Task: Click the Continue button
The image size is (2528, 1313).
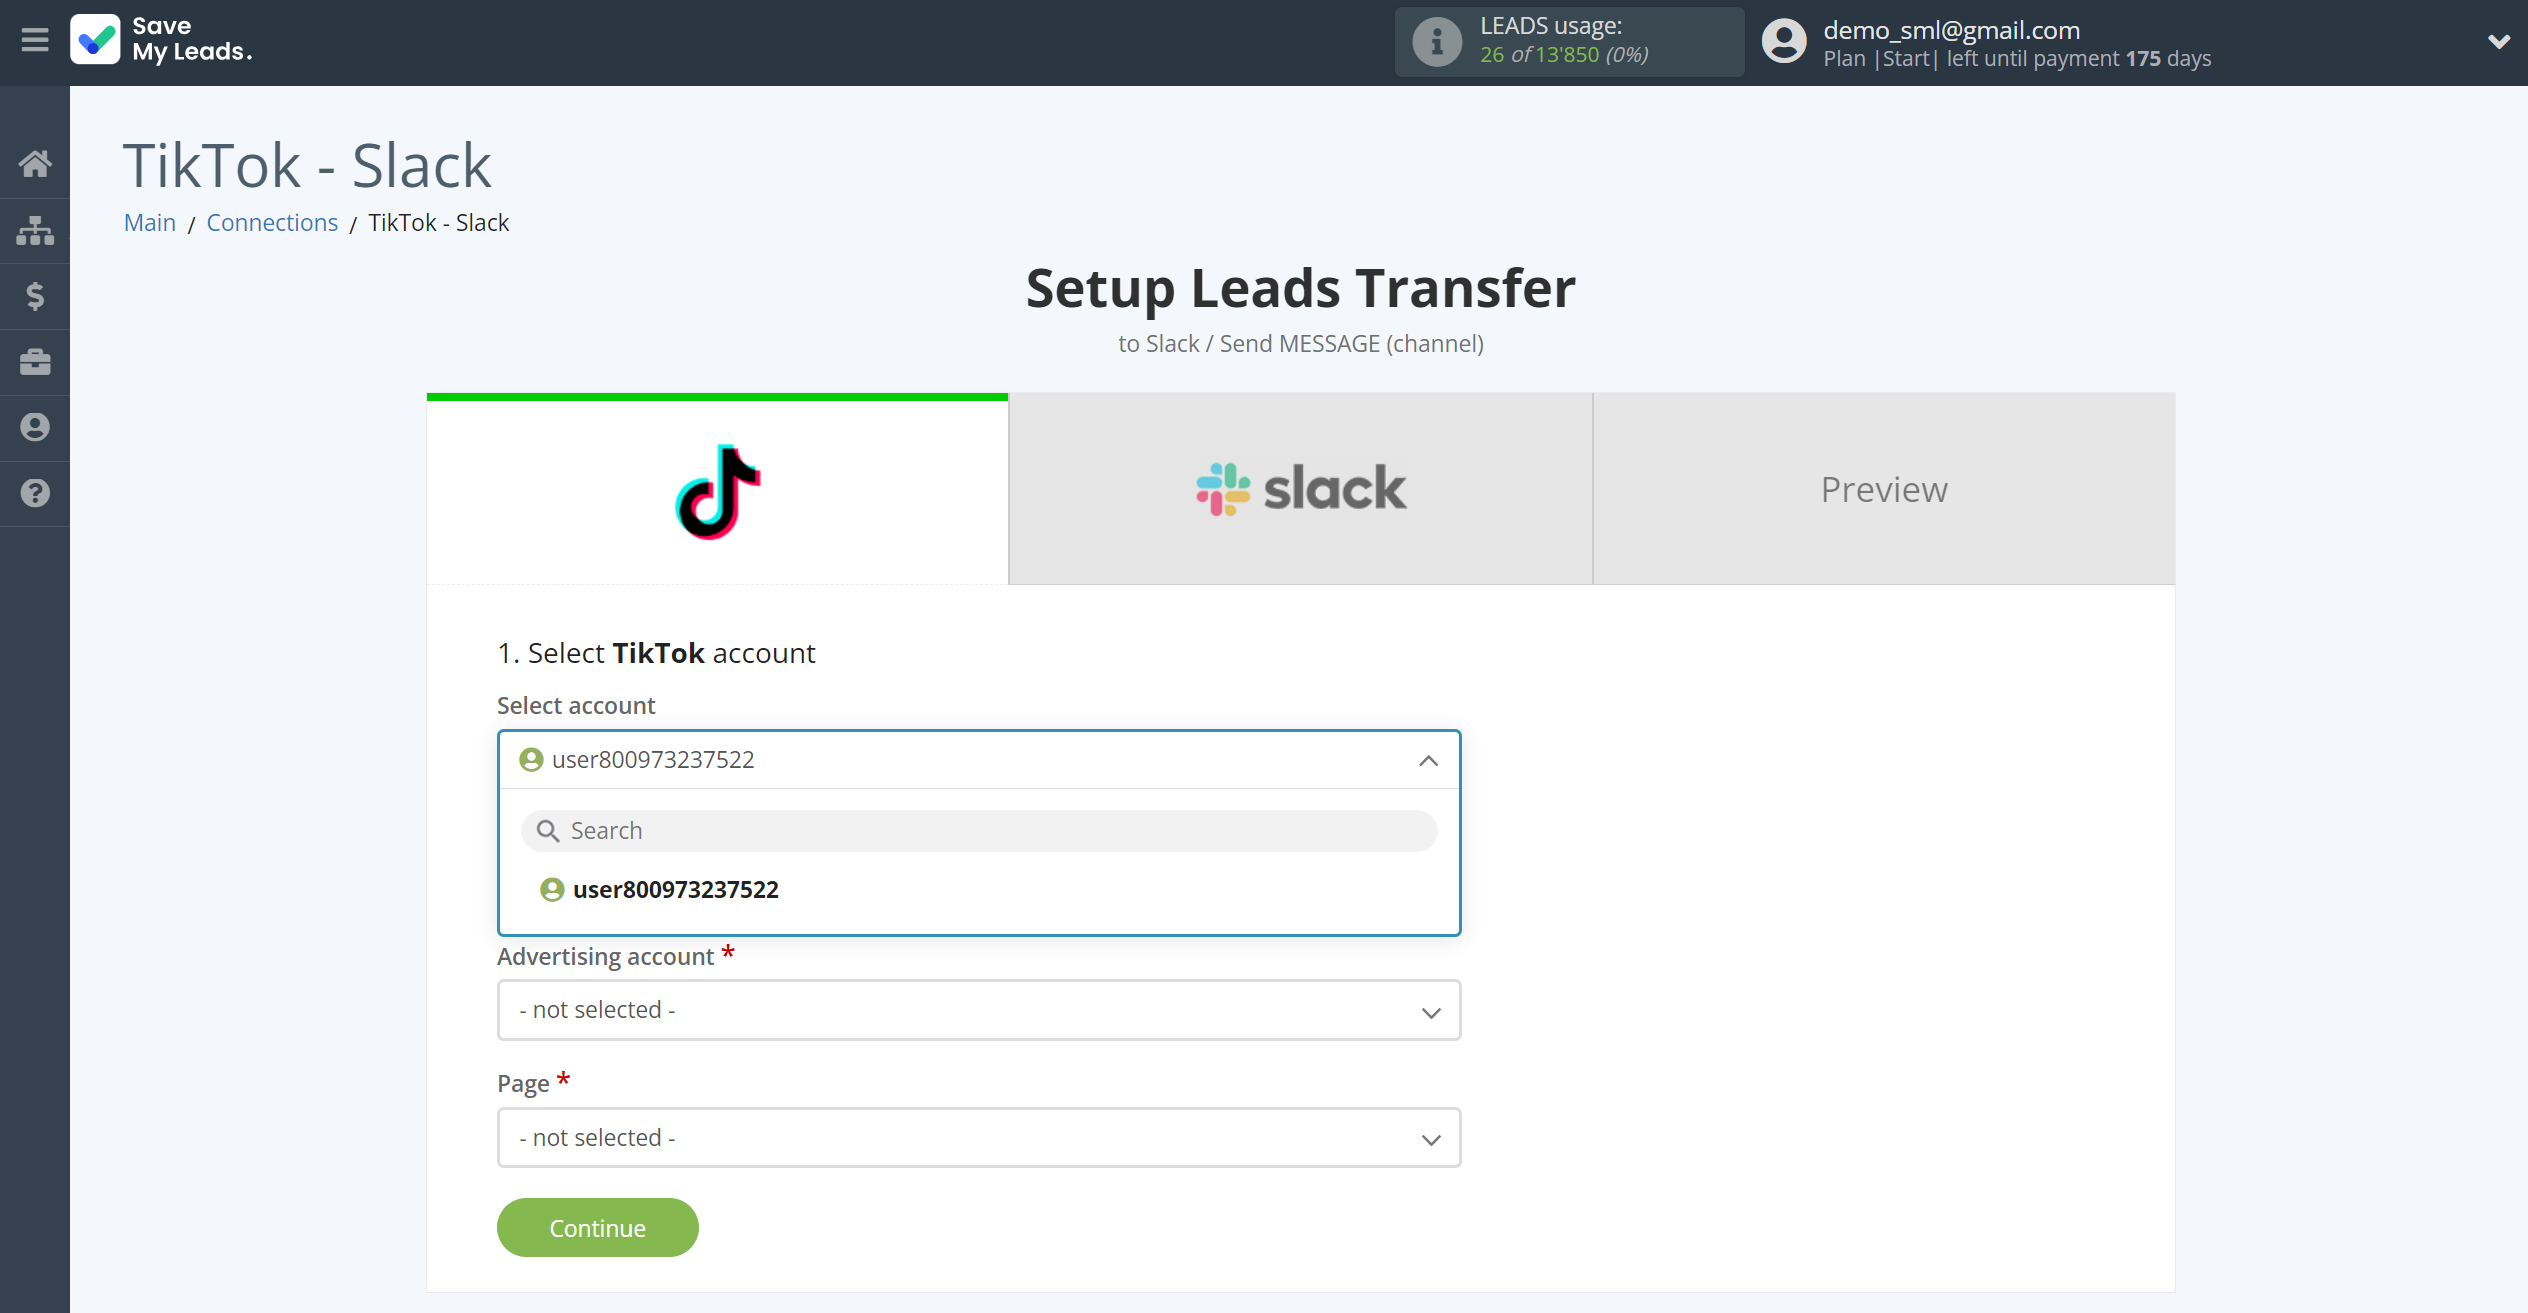Action: click(597, 1226)
